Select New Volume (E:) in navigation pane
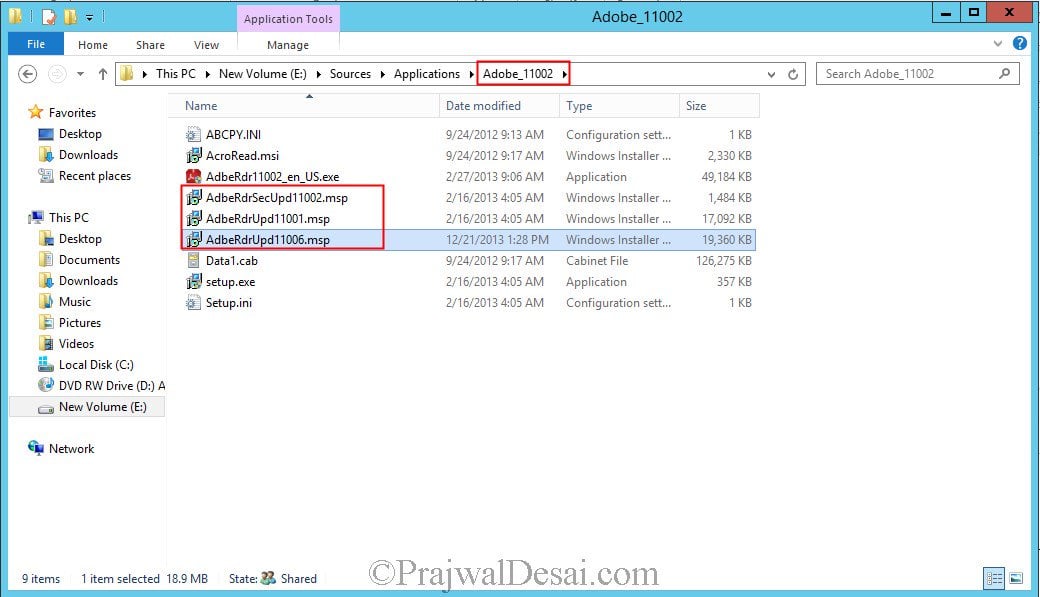 point(87,407)
